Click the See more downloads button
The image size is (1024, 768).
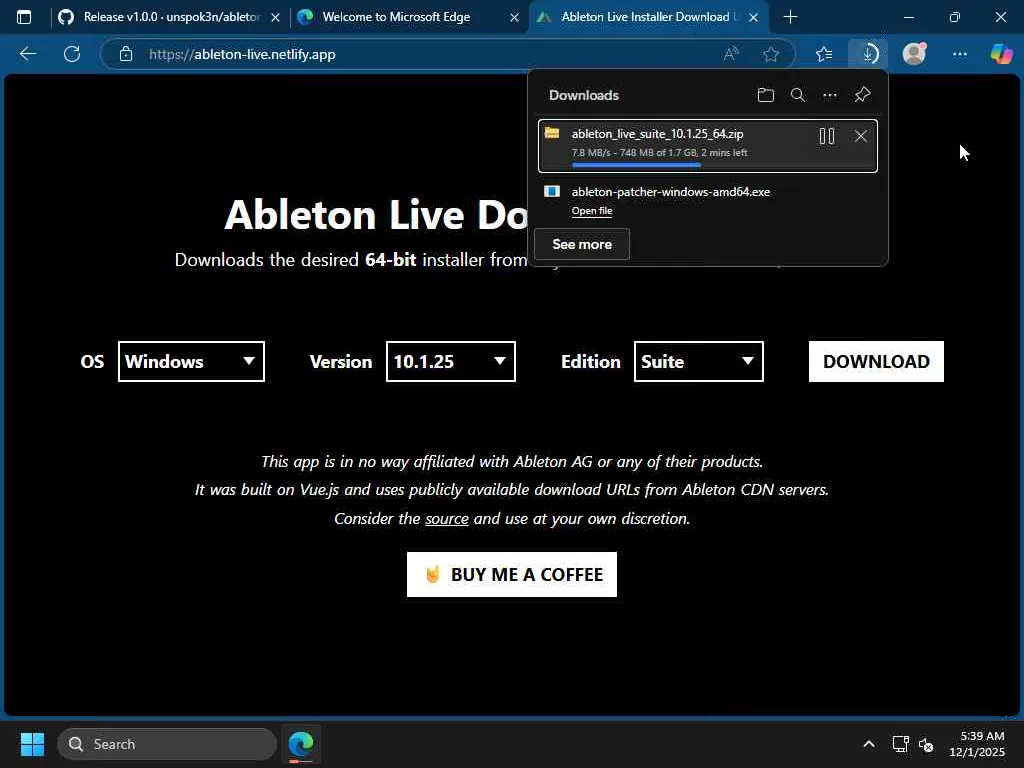coord(582,244)
